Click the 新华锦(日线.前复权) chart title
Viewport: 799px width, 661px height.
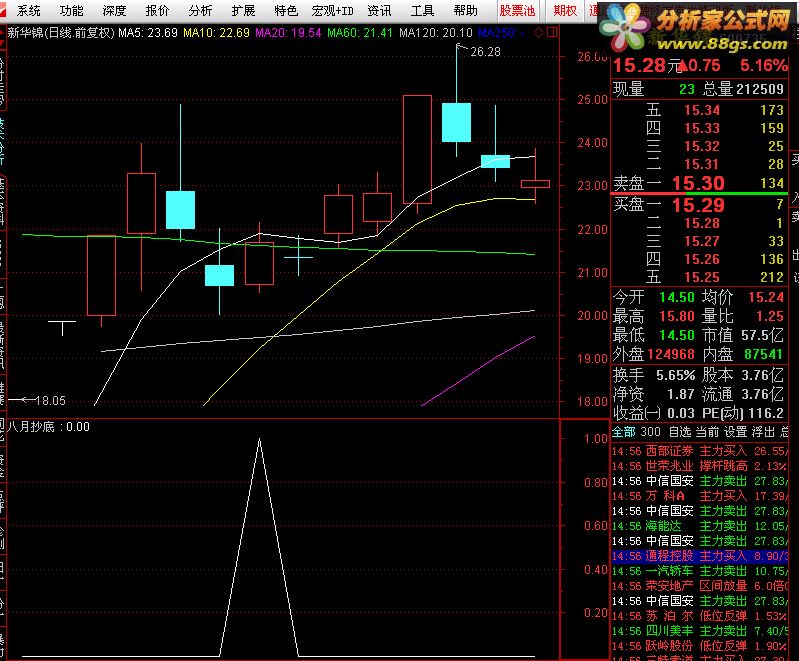pos(61,33)
